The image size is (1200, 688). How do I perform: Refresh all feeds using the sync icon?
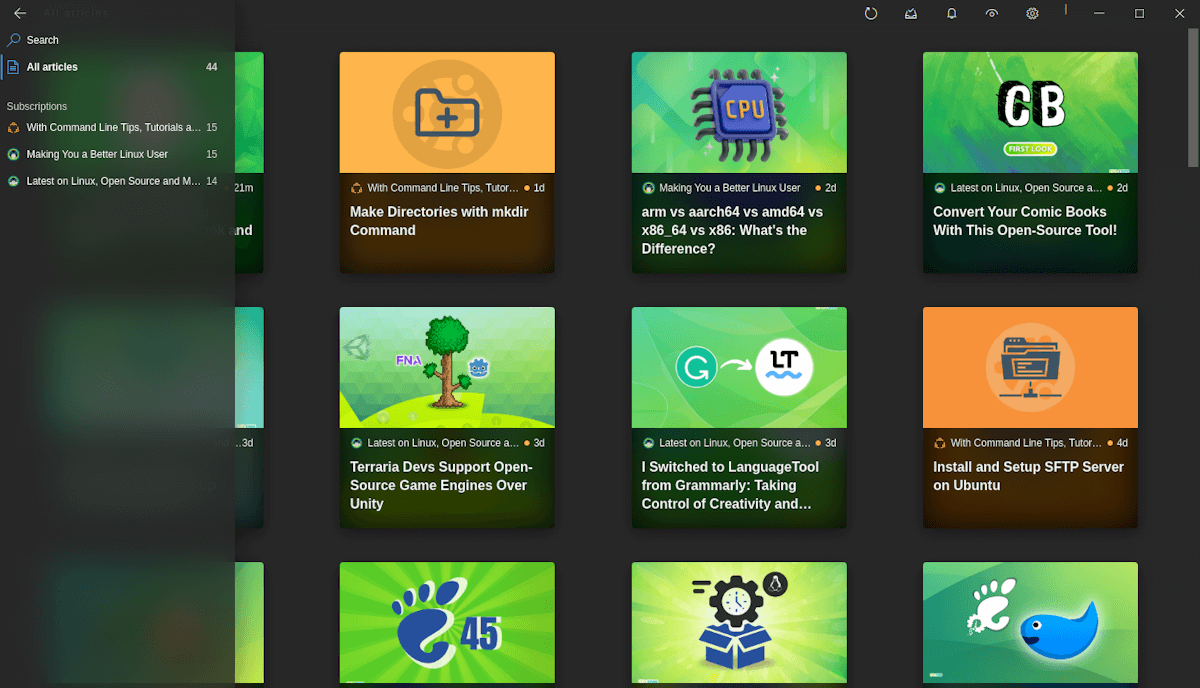coord(871,13)
